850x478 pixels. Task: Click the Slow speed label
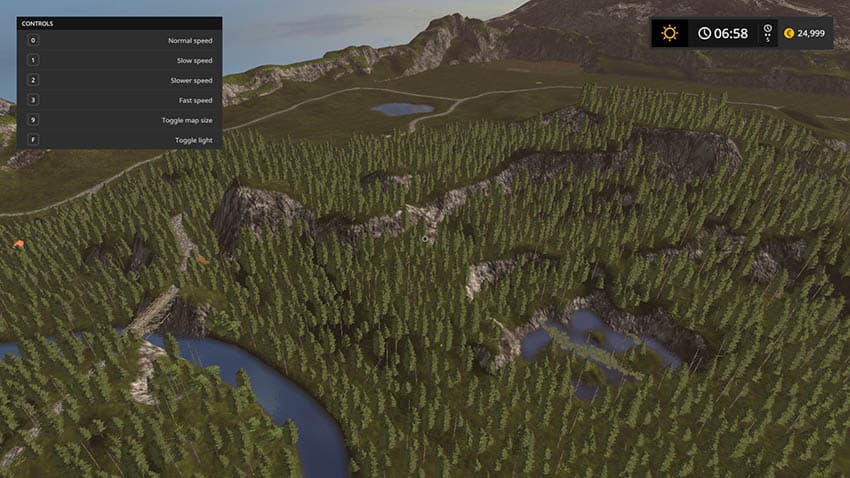195,61
